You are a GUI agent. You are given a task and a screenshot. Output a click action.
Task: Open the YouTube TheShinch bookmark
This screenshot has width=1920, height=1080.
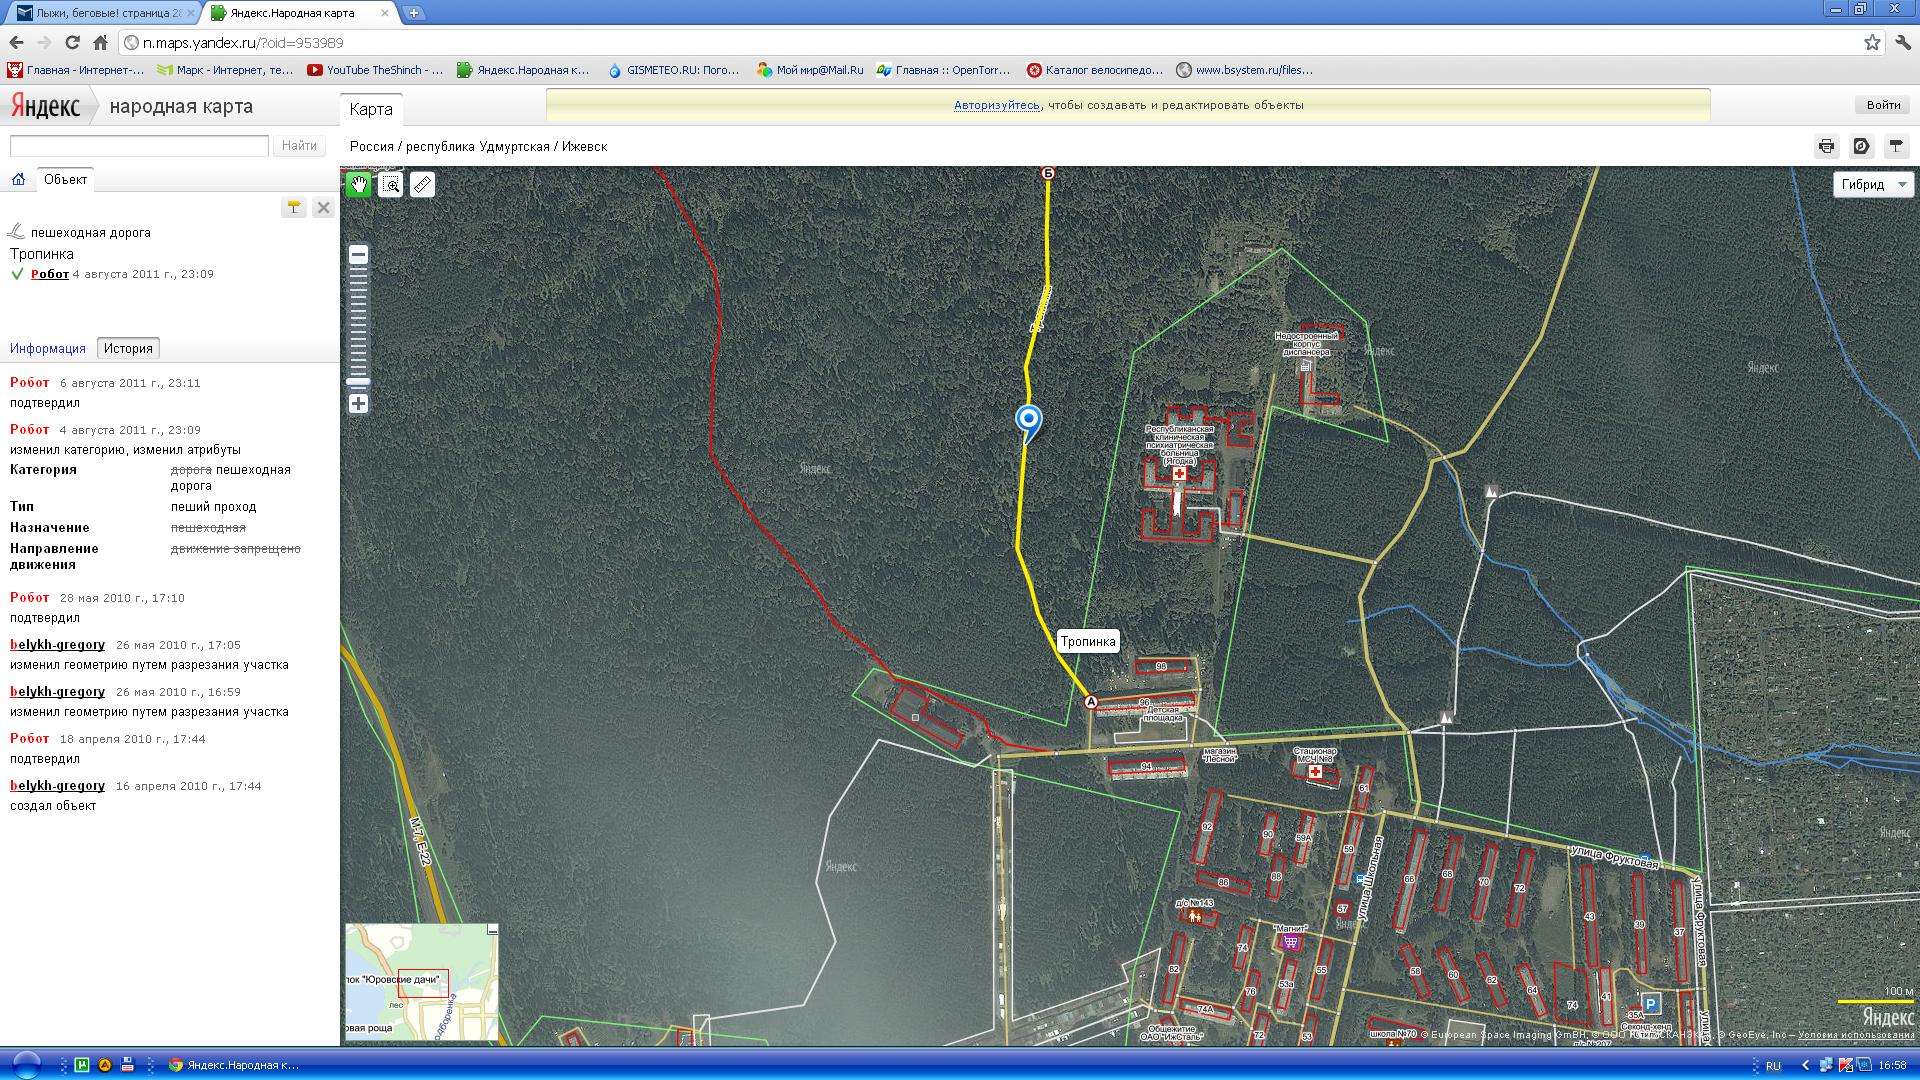(x=375, y=70)
